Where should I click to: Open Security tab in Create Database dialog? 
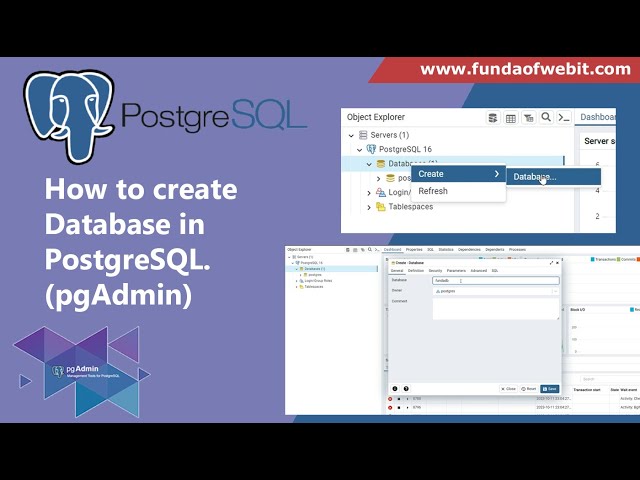coord(435,271)
